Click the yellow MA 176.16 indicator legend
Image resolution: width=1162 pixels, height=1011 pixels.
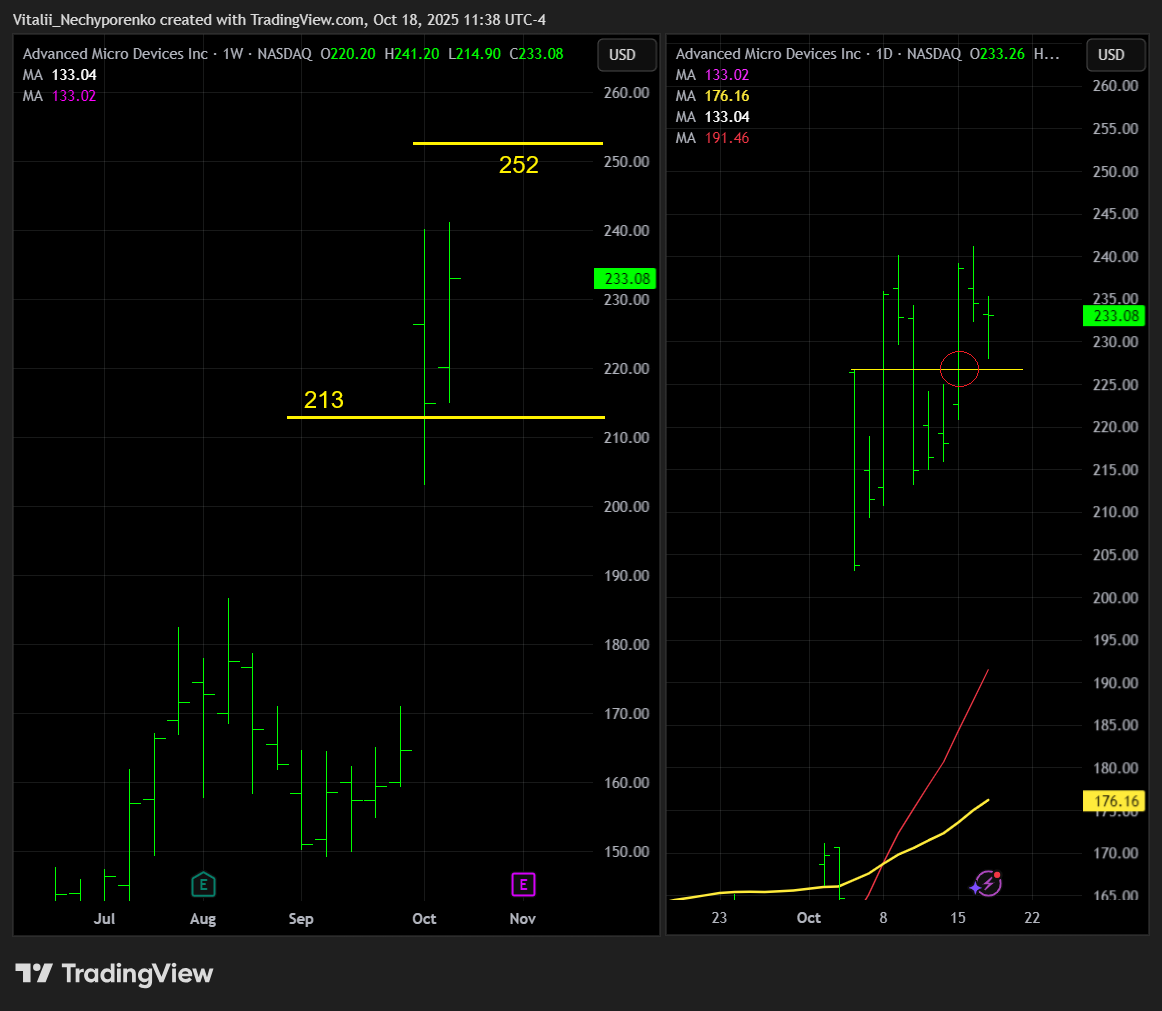(712, 96)
